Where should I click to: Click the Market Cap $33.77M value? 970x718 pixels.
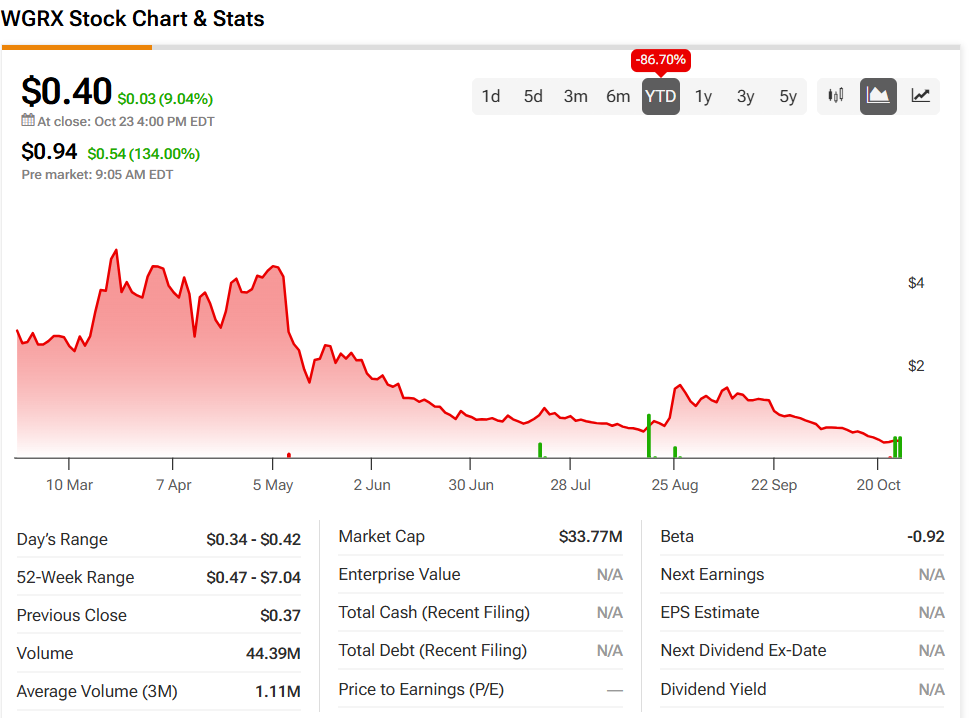tap(590, 537)
